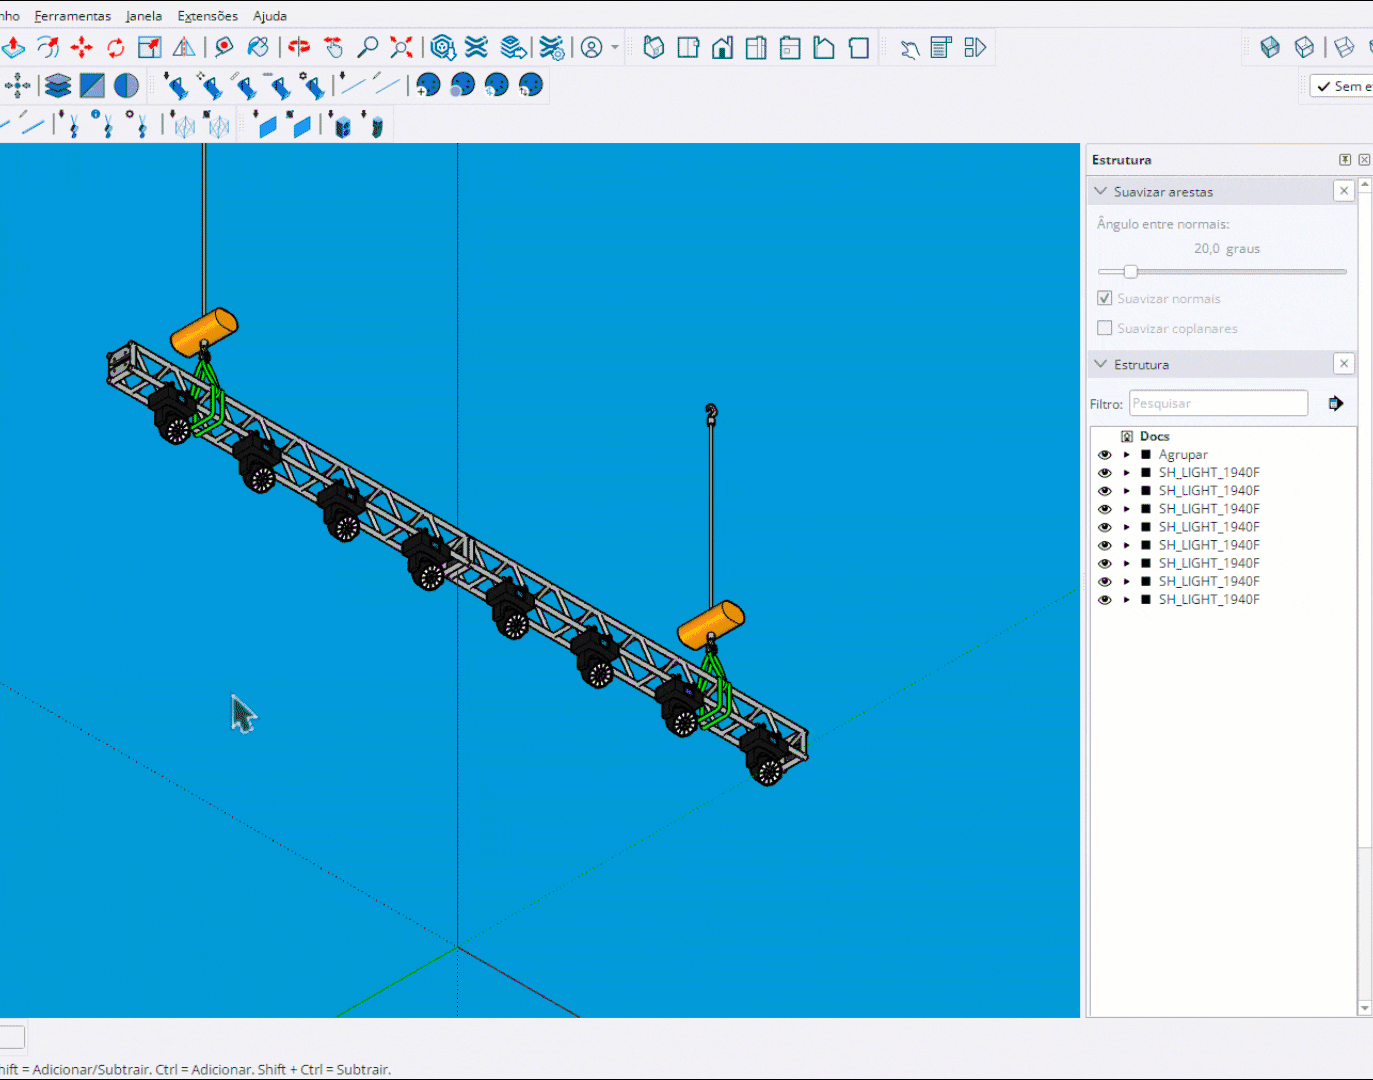
Task: Pick the Paint Bucket tool
Action: [258, 48]
